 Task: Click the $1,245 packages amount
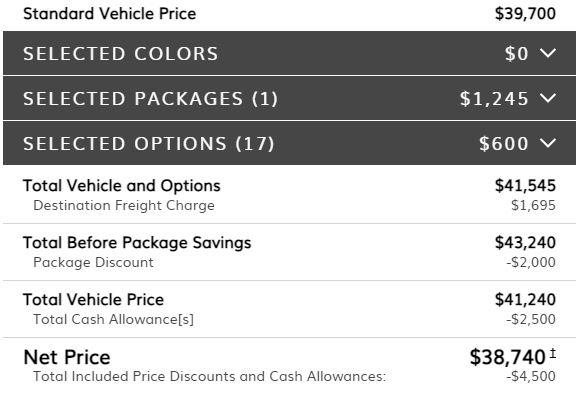(x=494, y=99)
